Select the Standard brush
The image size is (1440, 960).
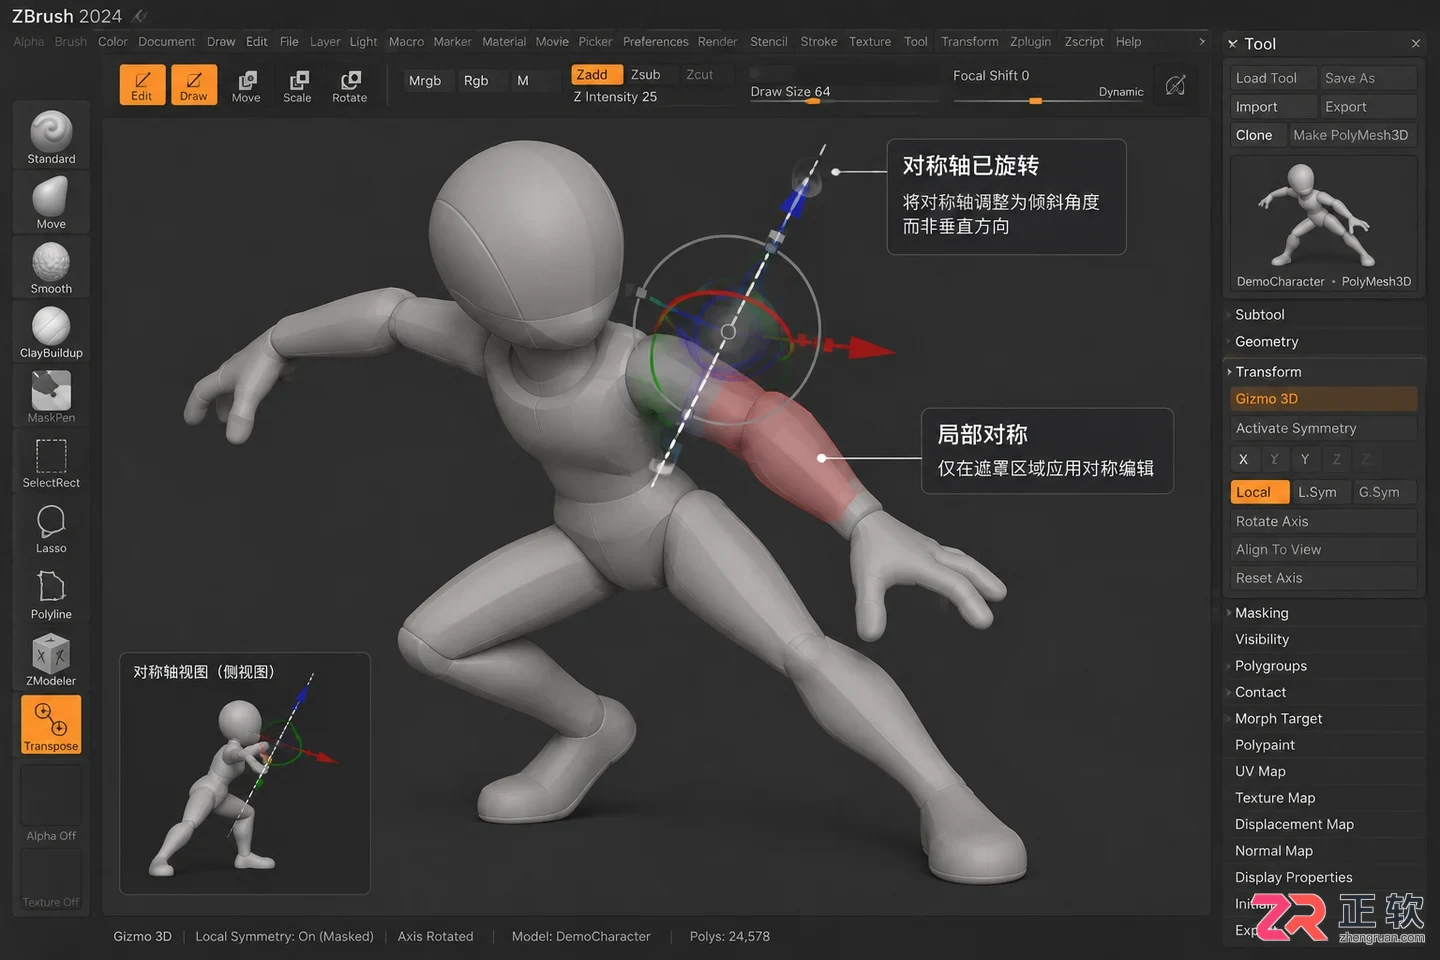pos(51,137)
